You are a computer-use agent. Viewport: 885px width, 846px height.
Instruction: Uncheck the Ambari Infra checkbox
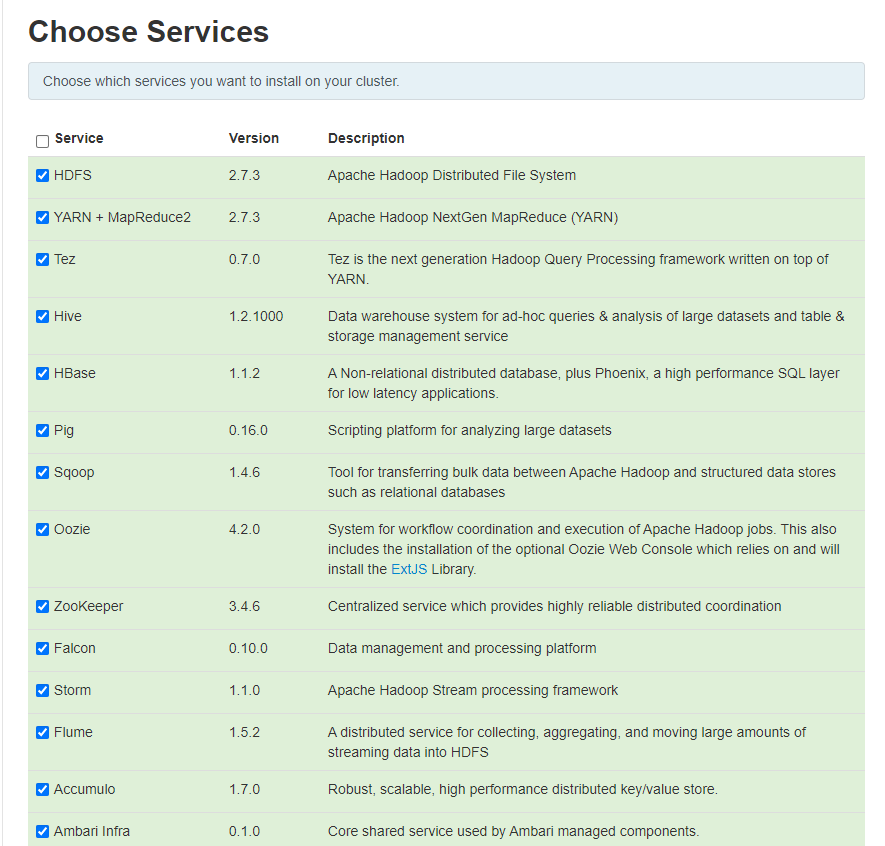coord(42,832)
